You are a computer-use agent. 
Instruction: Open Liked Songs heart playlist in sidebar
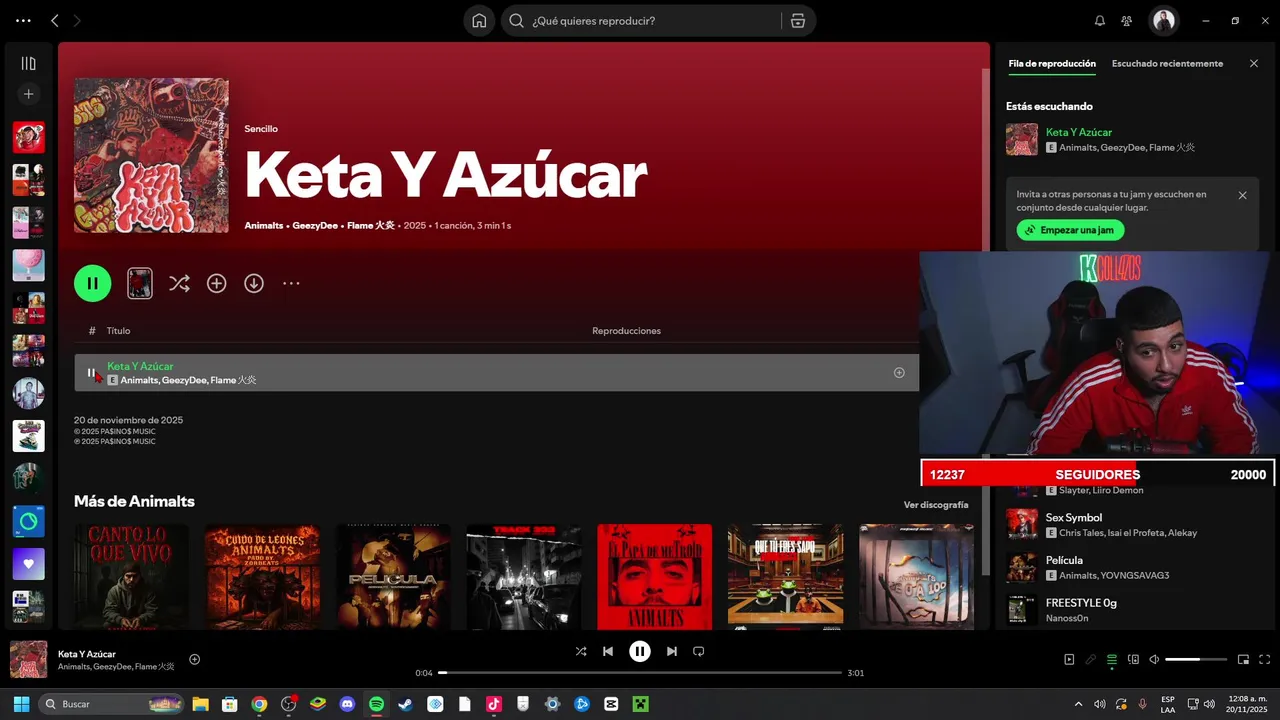tap(28, 564)
